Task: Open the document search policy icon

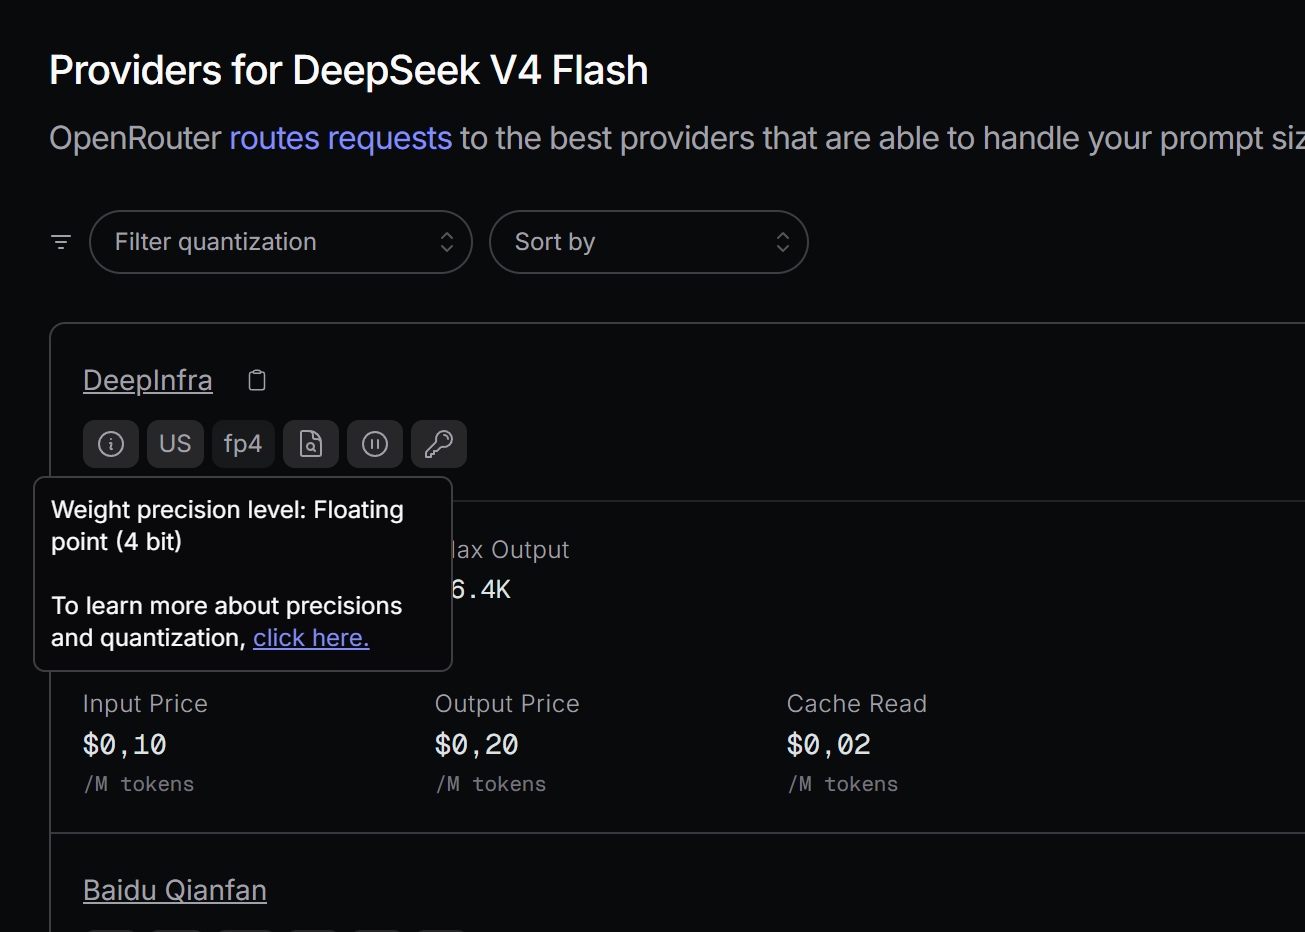Action: [x=311, y=444]
